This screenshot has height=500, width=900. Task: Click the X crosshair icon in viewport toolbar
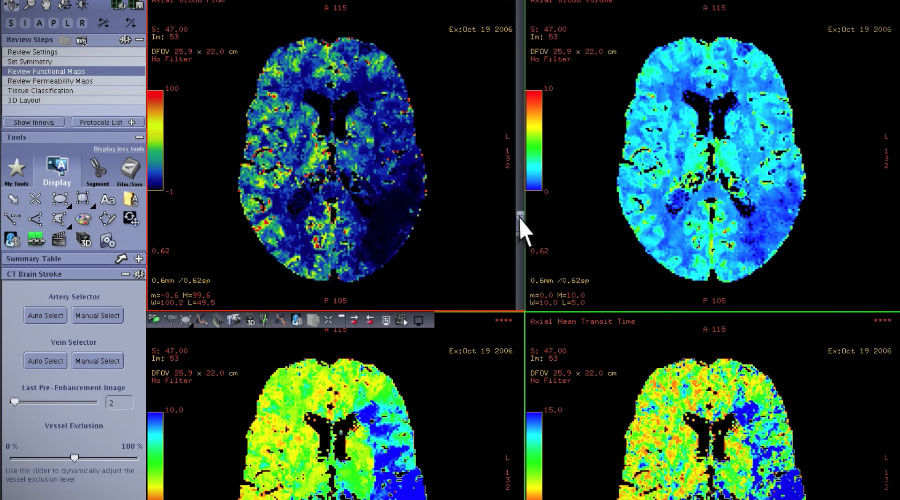[328, 320]
